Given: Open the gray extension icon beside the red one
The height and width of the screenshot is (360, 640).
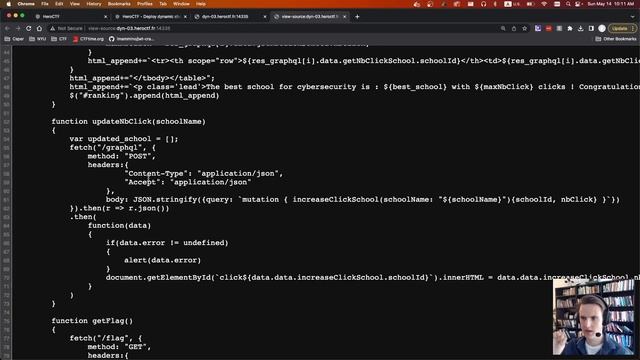Looking at the screenshot, I should coord(559,29).
